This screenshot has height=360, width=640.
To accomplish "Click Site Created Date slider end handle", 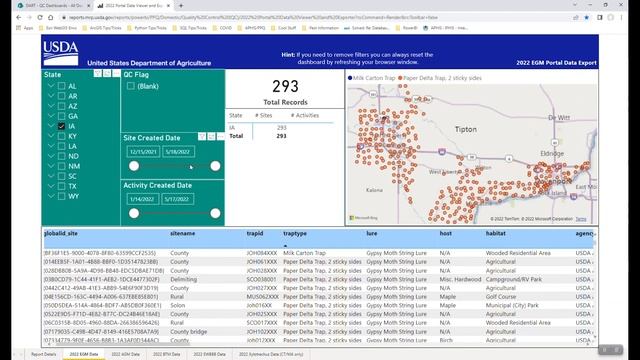I will [x=215, y=166].
